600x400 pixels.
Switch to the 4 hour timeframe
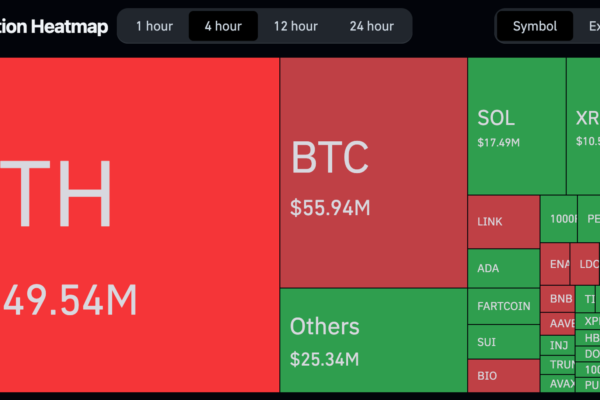(x=222, y=26)
